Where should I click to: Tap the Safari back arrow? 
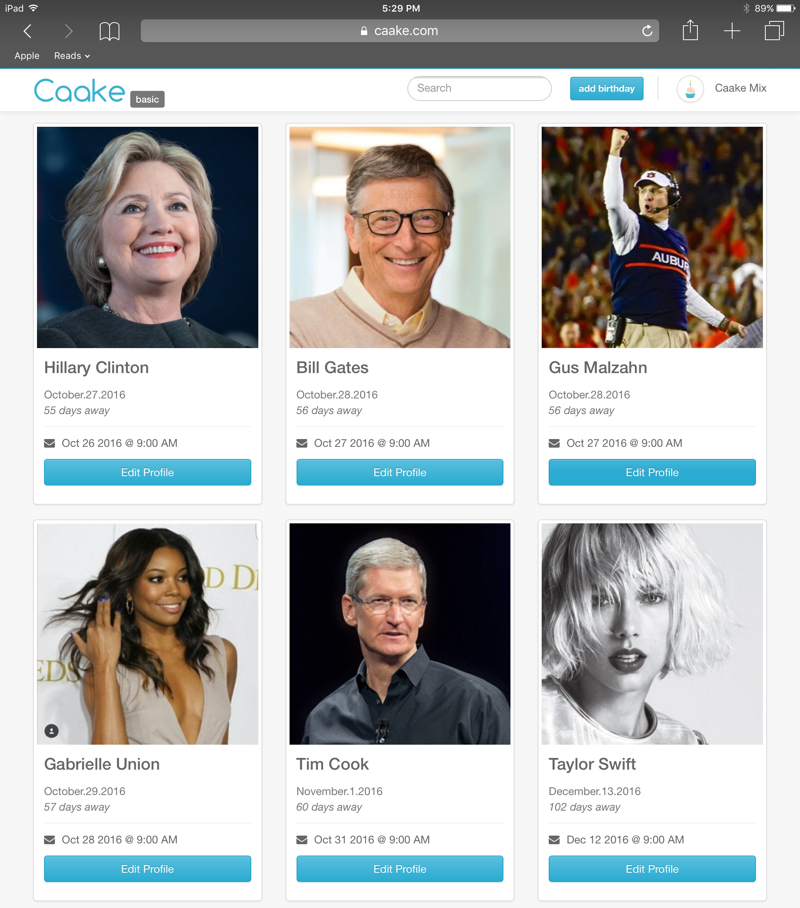coord(27,31)
